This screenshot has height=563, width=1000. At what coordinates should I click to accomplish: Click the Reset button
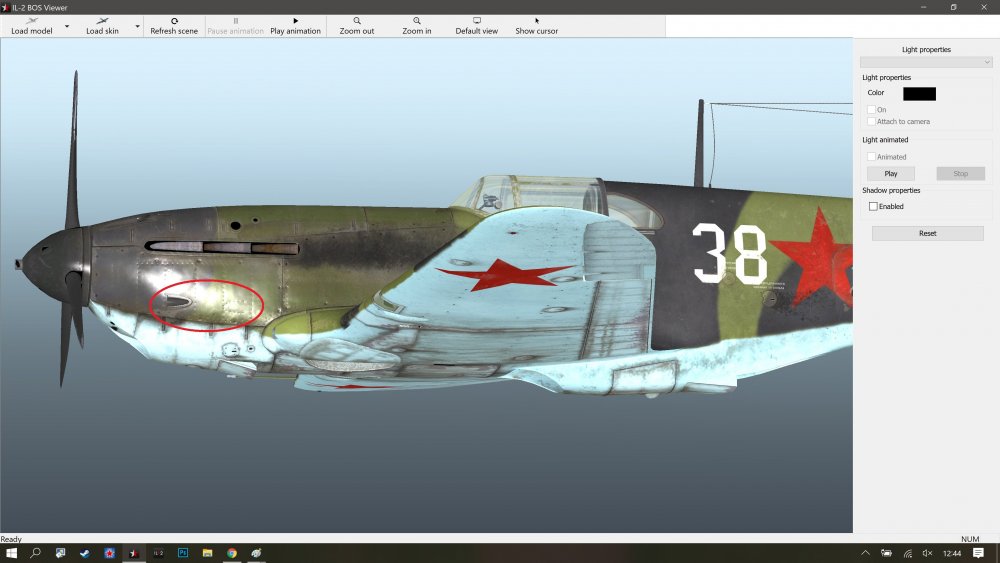tap(927, 233)
